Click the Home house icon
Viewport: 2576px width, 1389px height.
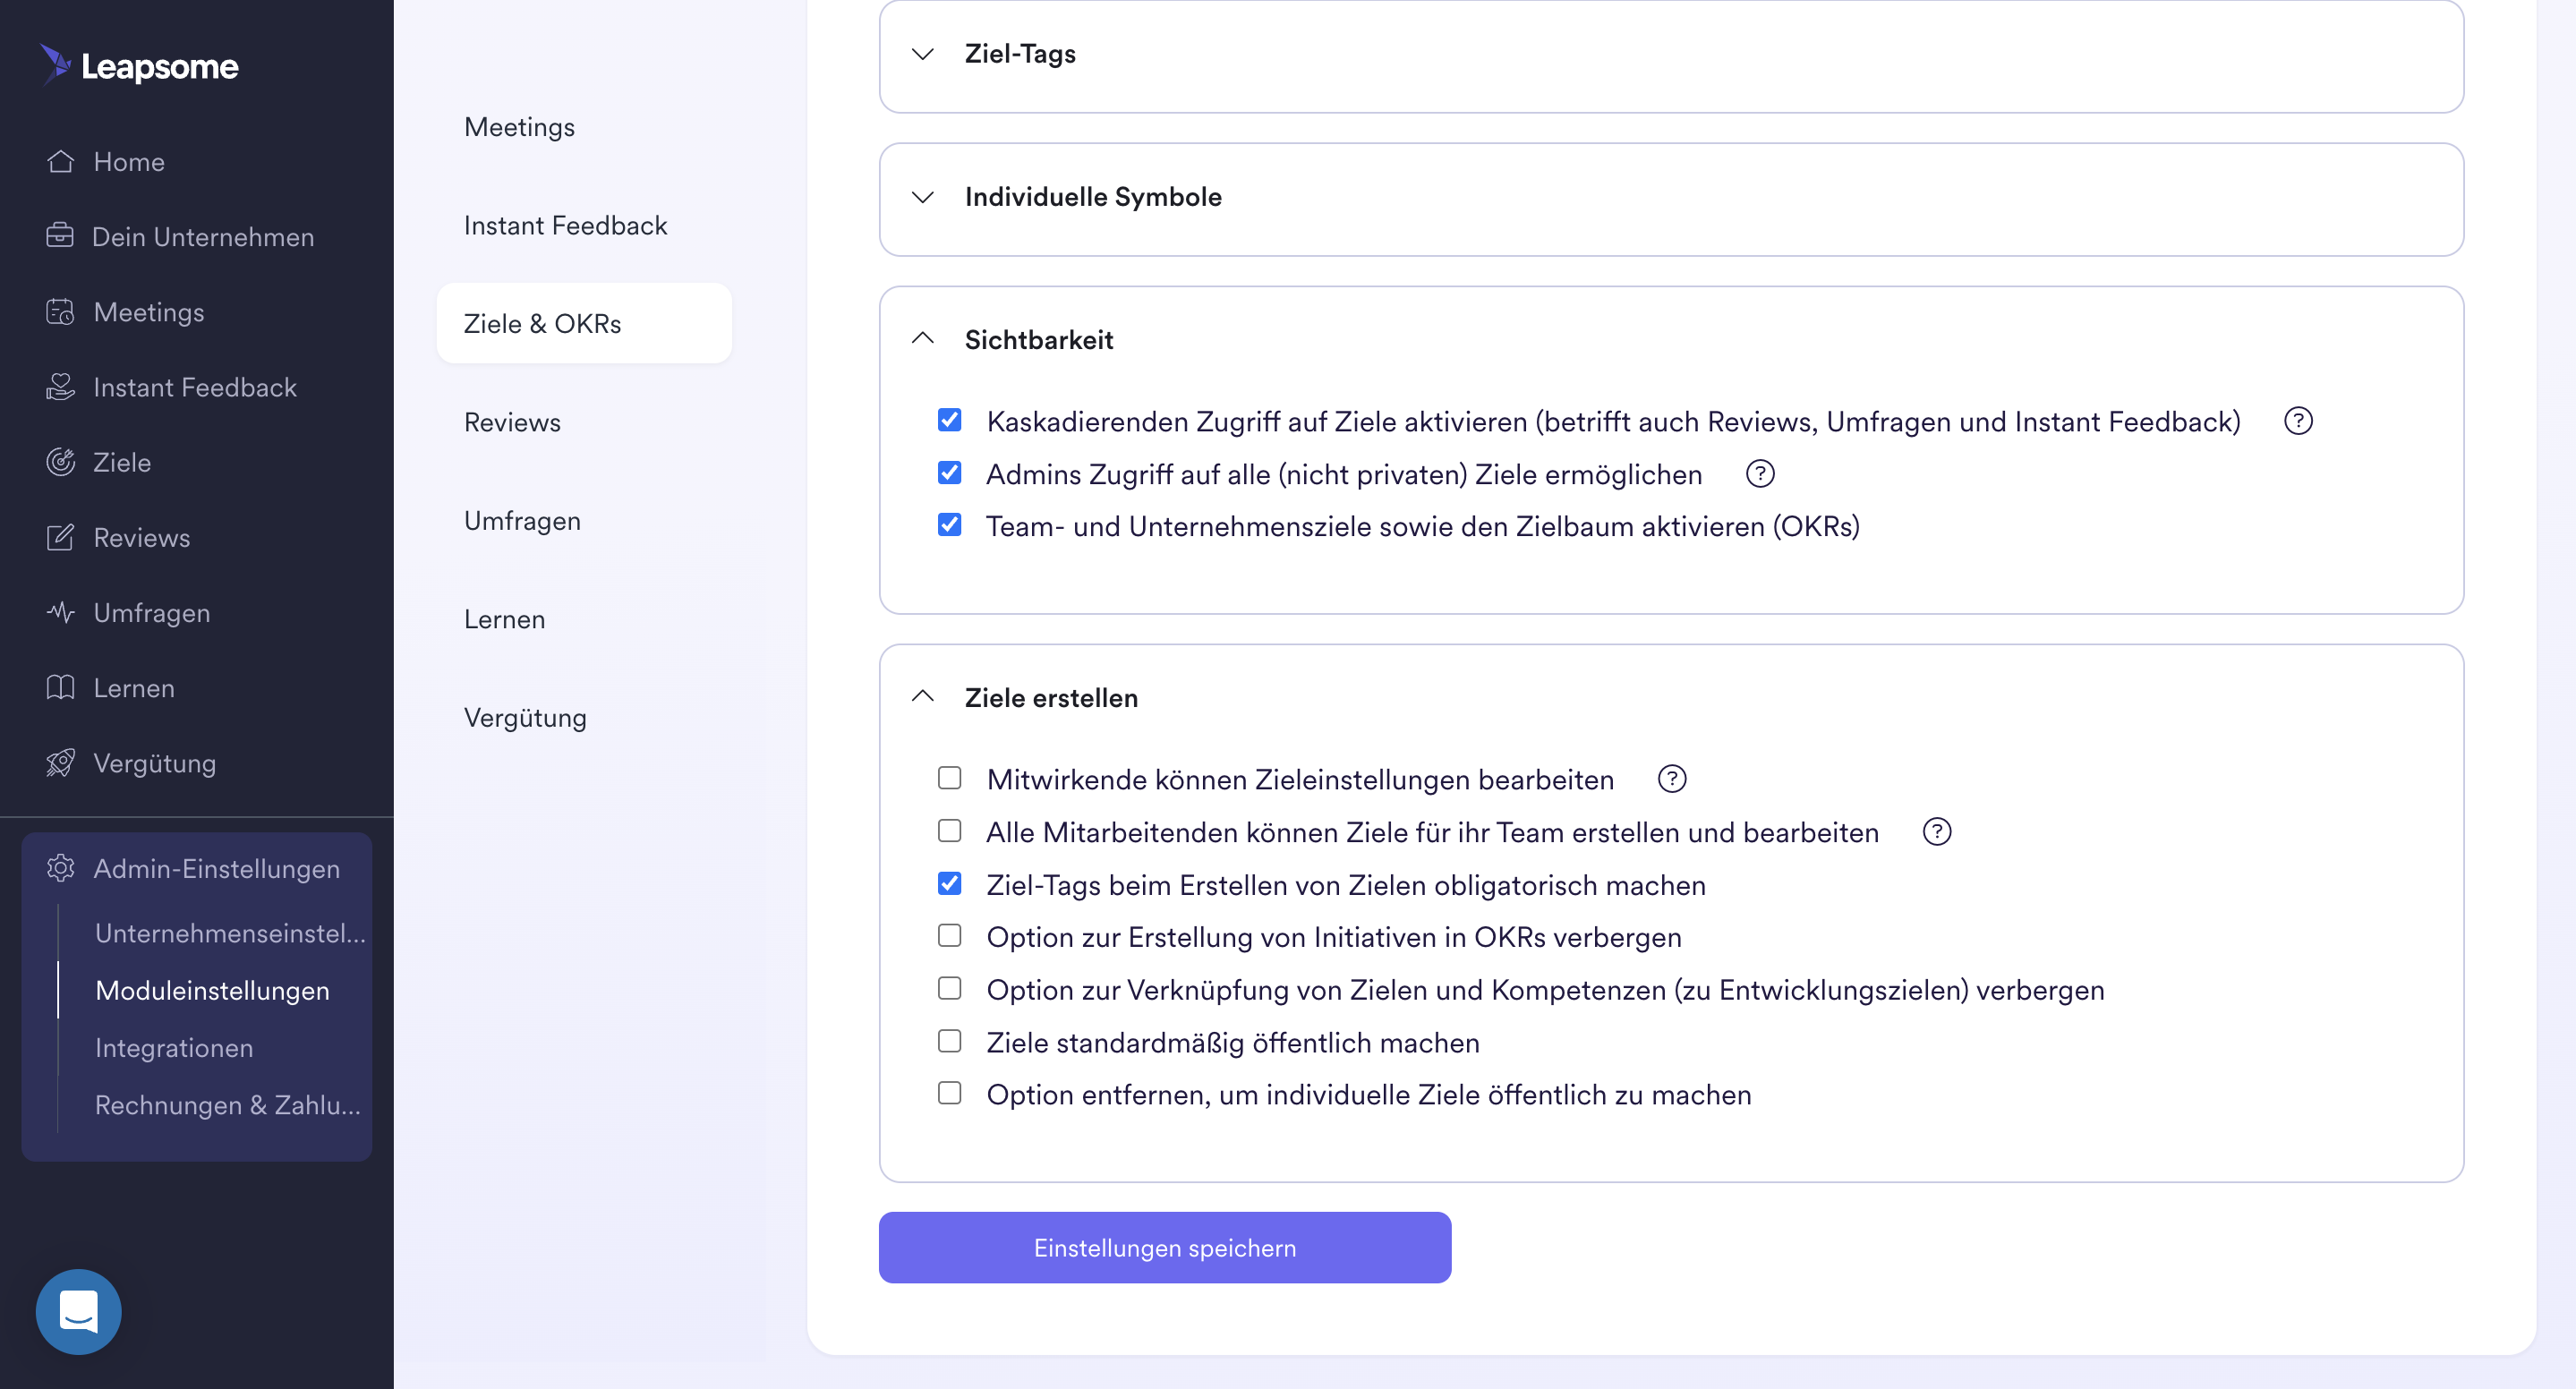[x=60, y=161]
